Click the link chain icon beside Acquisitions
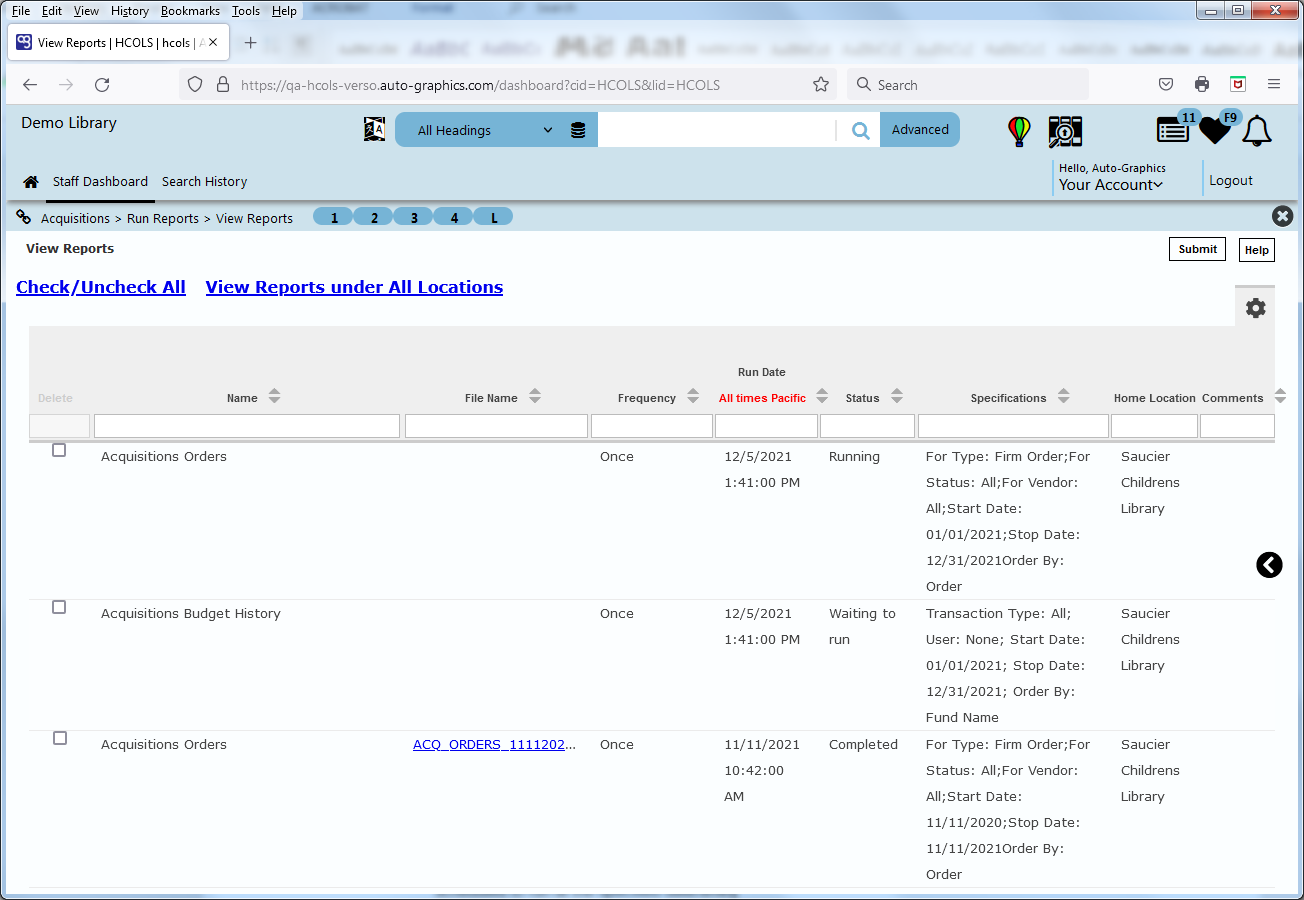Screen dimensions: 1304x900 click(x=24, y=217)
